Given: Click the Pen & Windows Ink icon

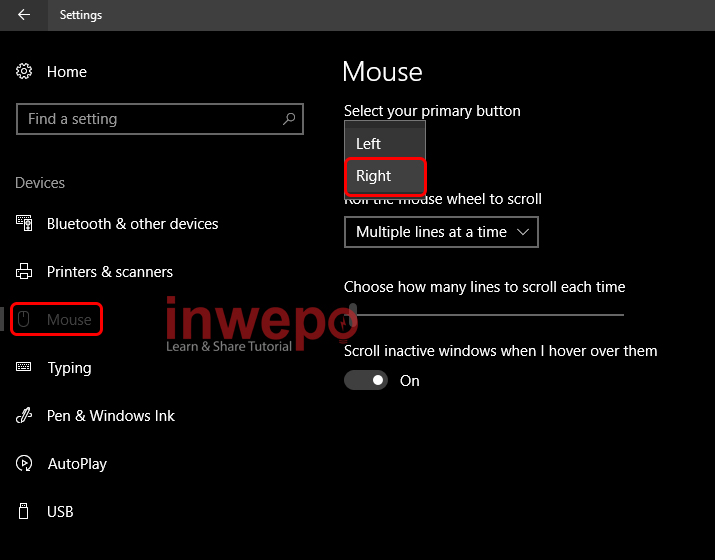Looking at the screenshot, I should tap(24, 416).
